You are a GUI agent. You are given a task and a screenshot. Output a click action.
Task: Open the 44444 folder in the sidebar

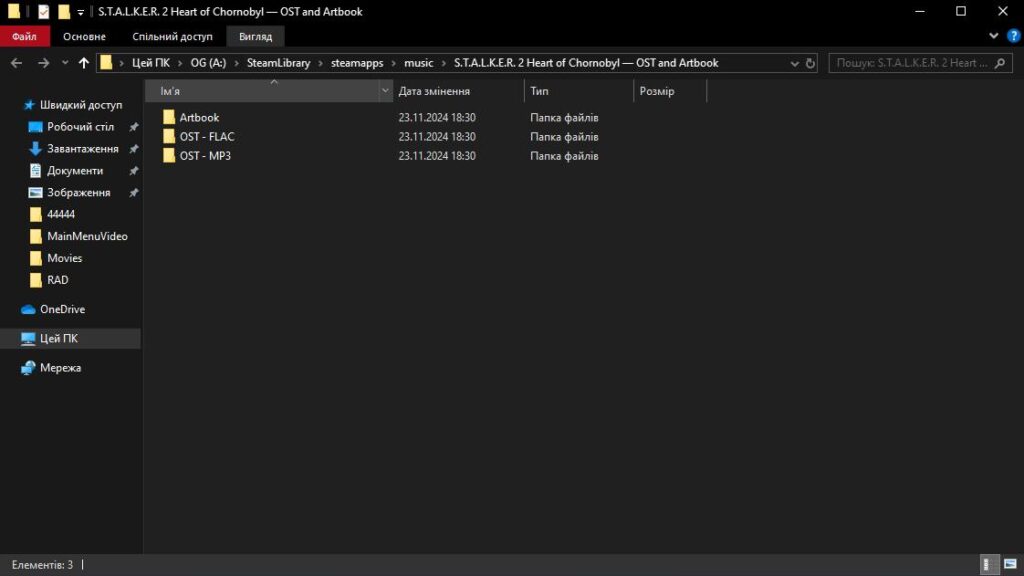pyautogui.click(x=61, y=214)
